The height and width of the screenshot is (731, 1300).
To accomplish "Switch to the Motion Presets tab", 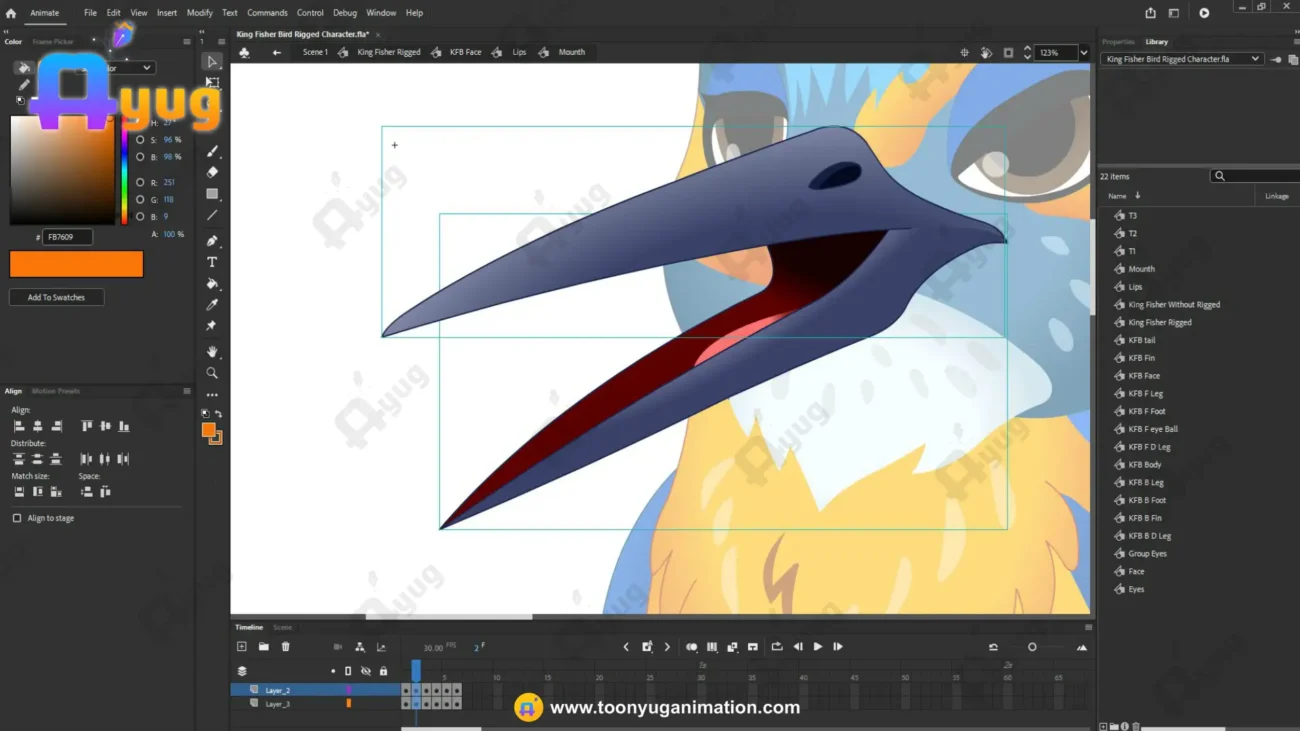I will tap(56, 391).
